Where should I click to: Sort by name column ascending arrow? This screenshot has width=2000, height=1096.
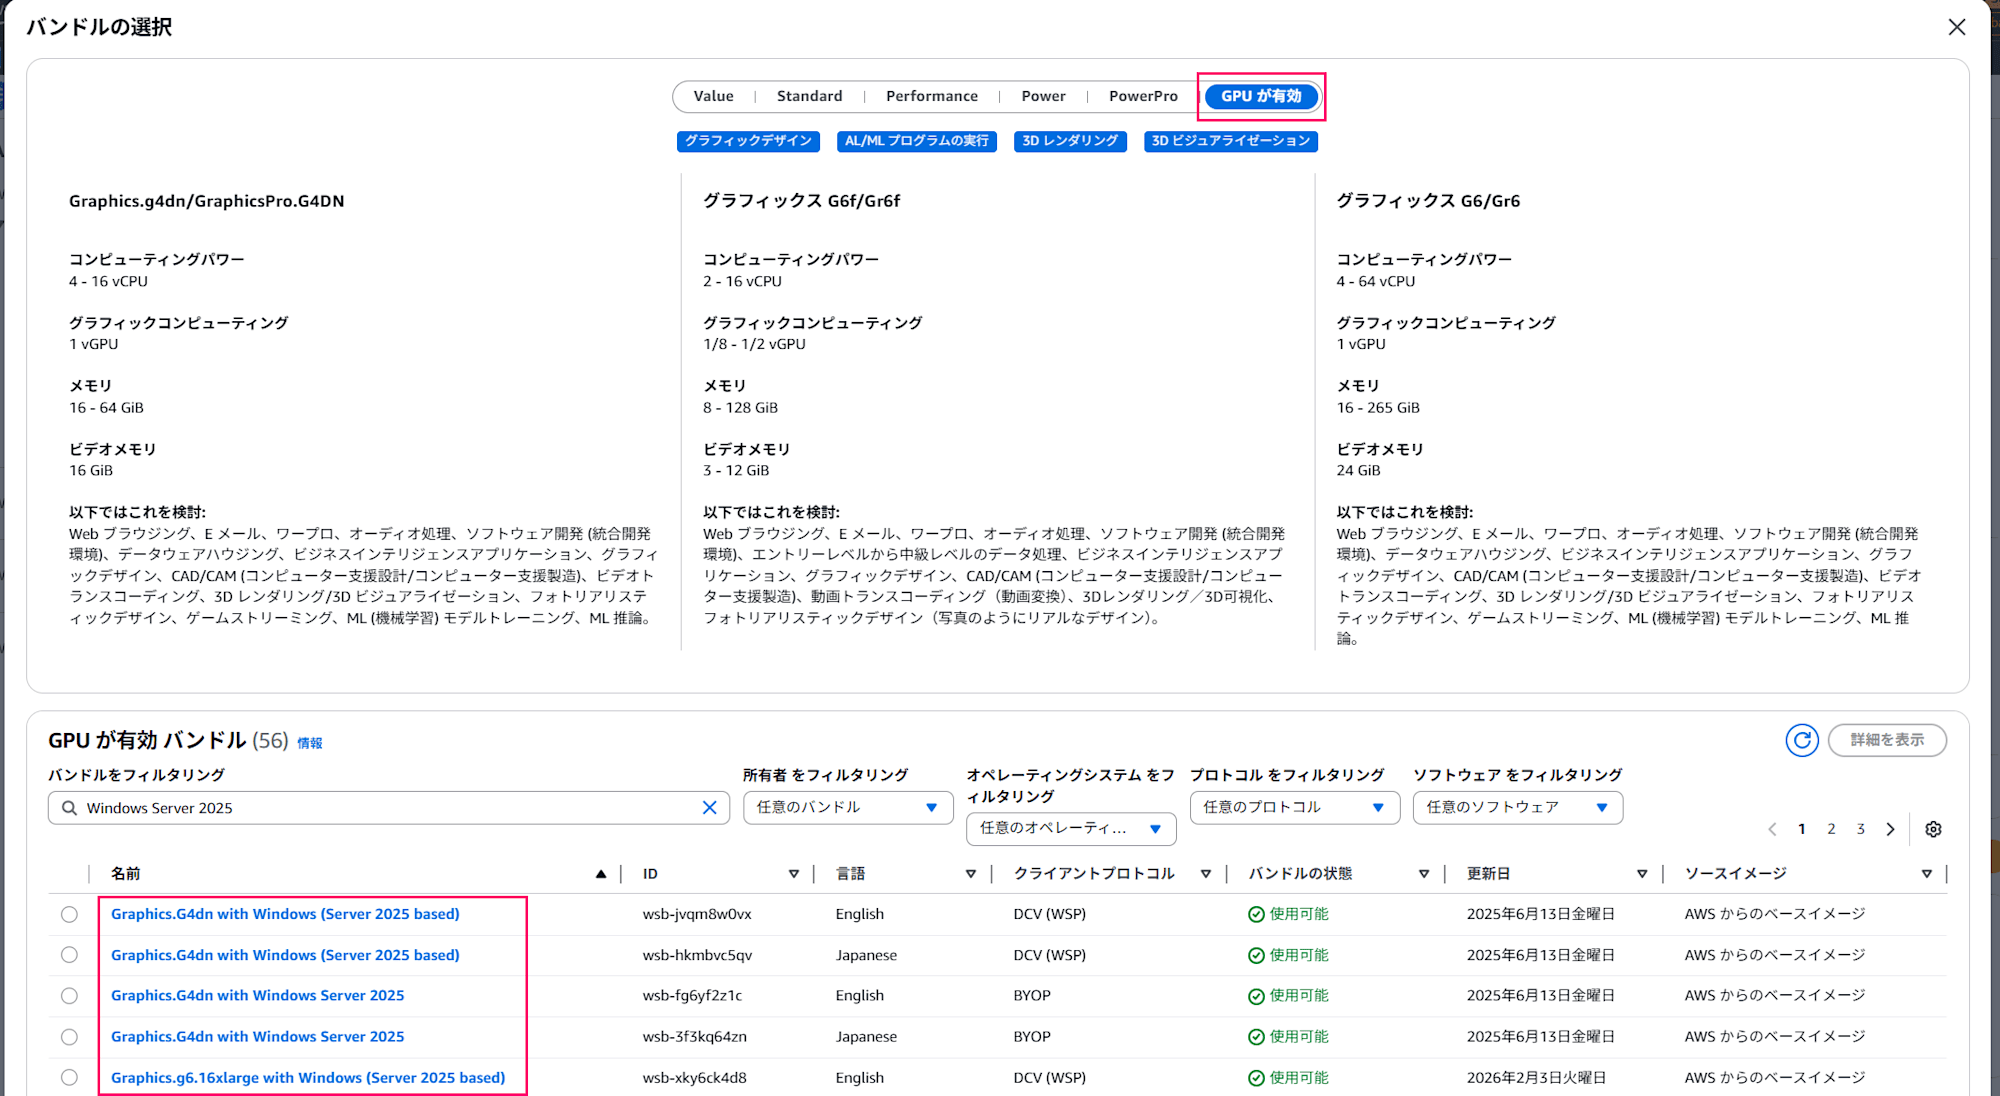(601, 874)
